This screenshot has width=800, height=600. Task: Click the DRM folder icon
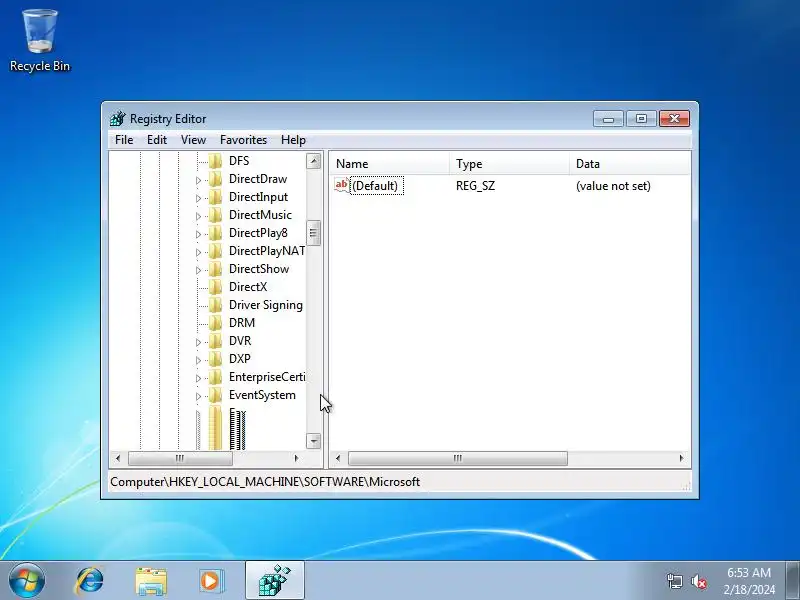(216, 323)
